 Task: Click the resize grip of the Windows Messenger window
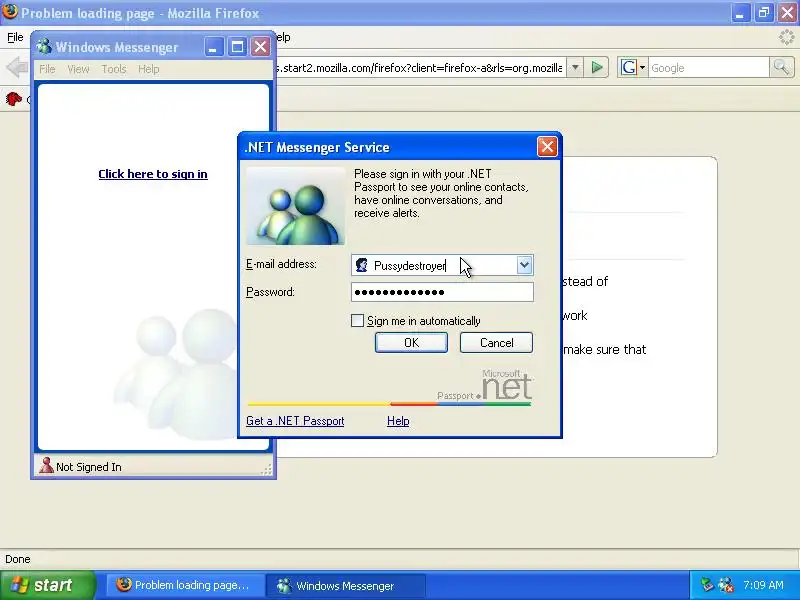point(266,469)
